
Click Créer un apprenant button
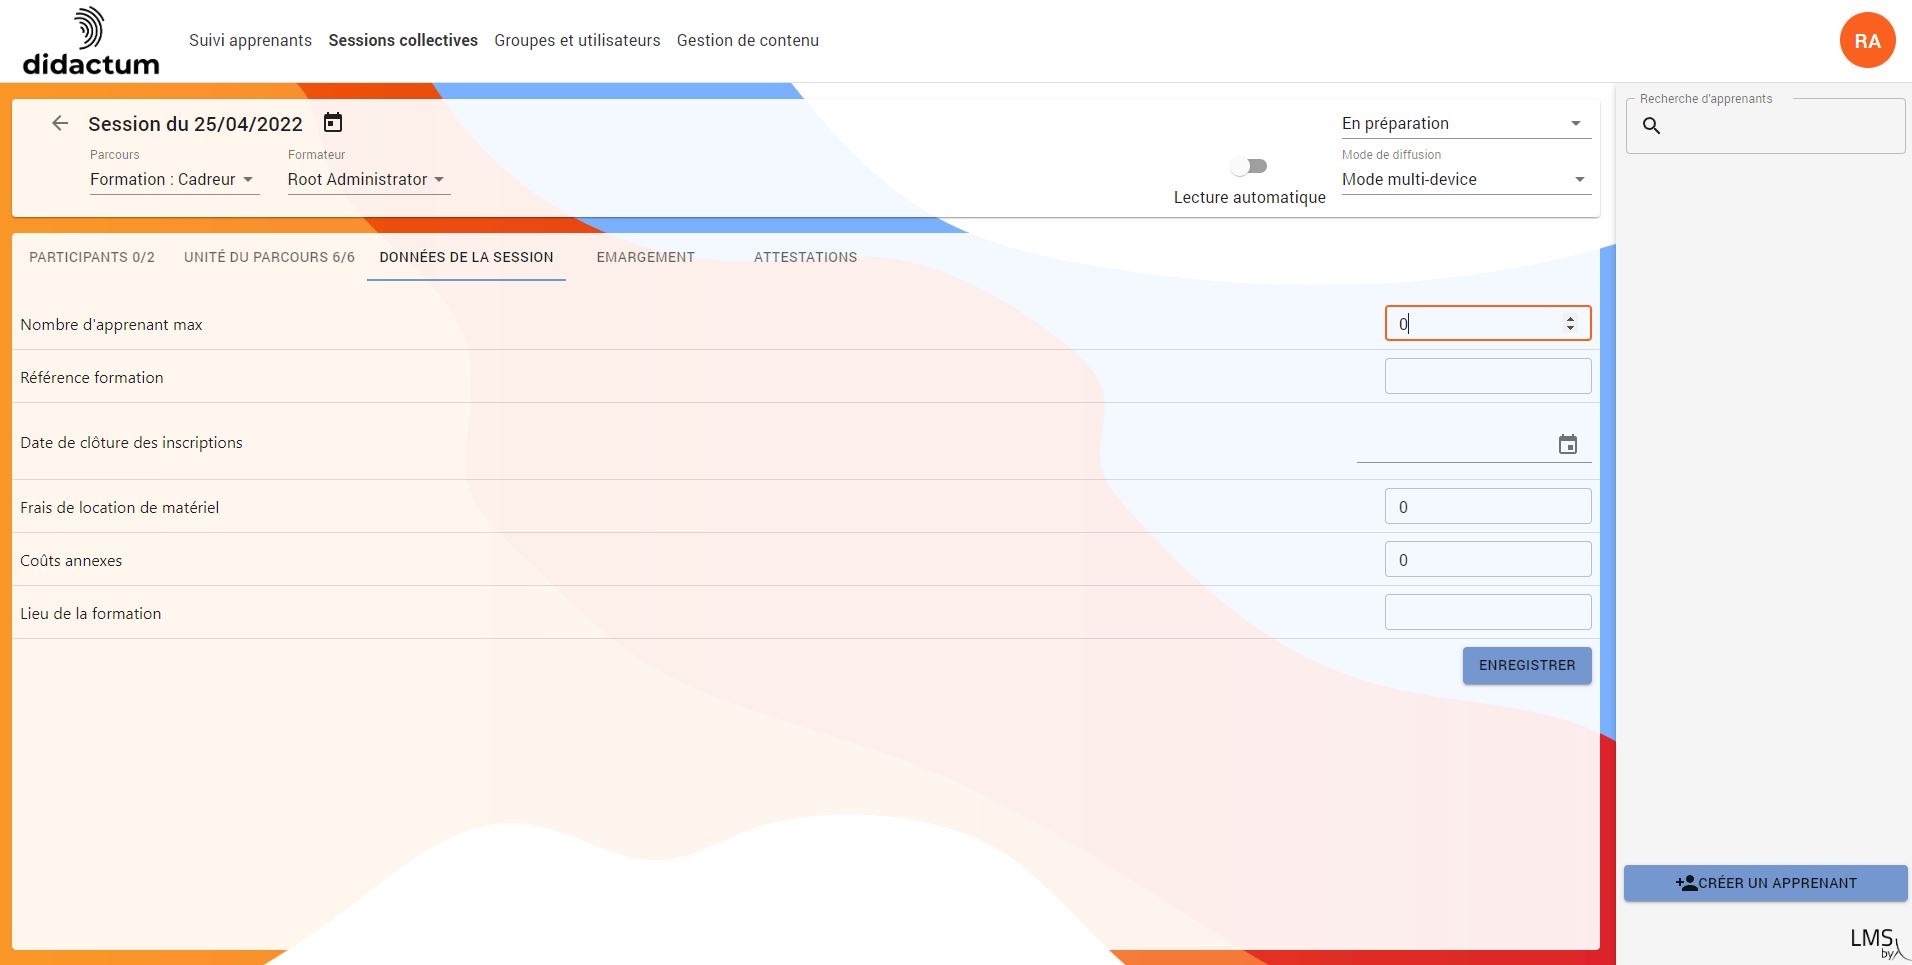pyautogui.click(x=1766, y=883)
